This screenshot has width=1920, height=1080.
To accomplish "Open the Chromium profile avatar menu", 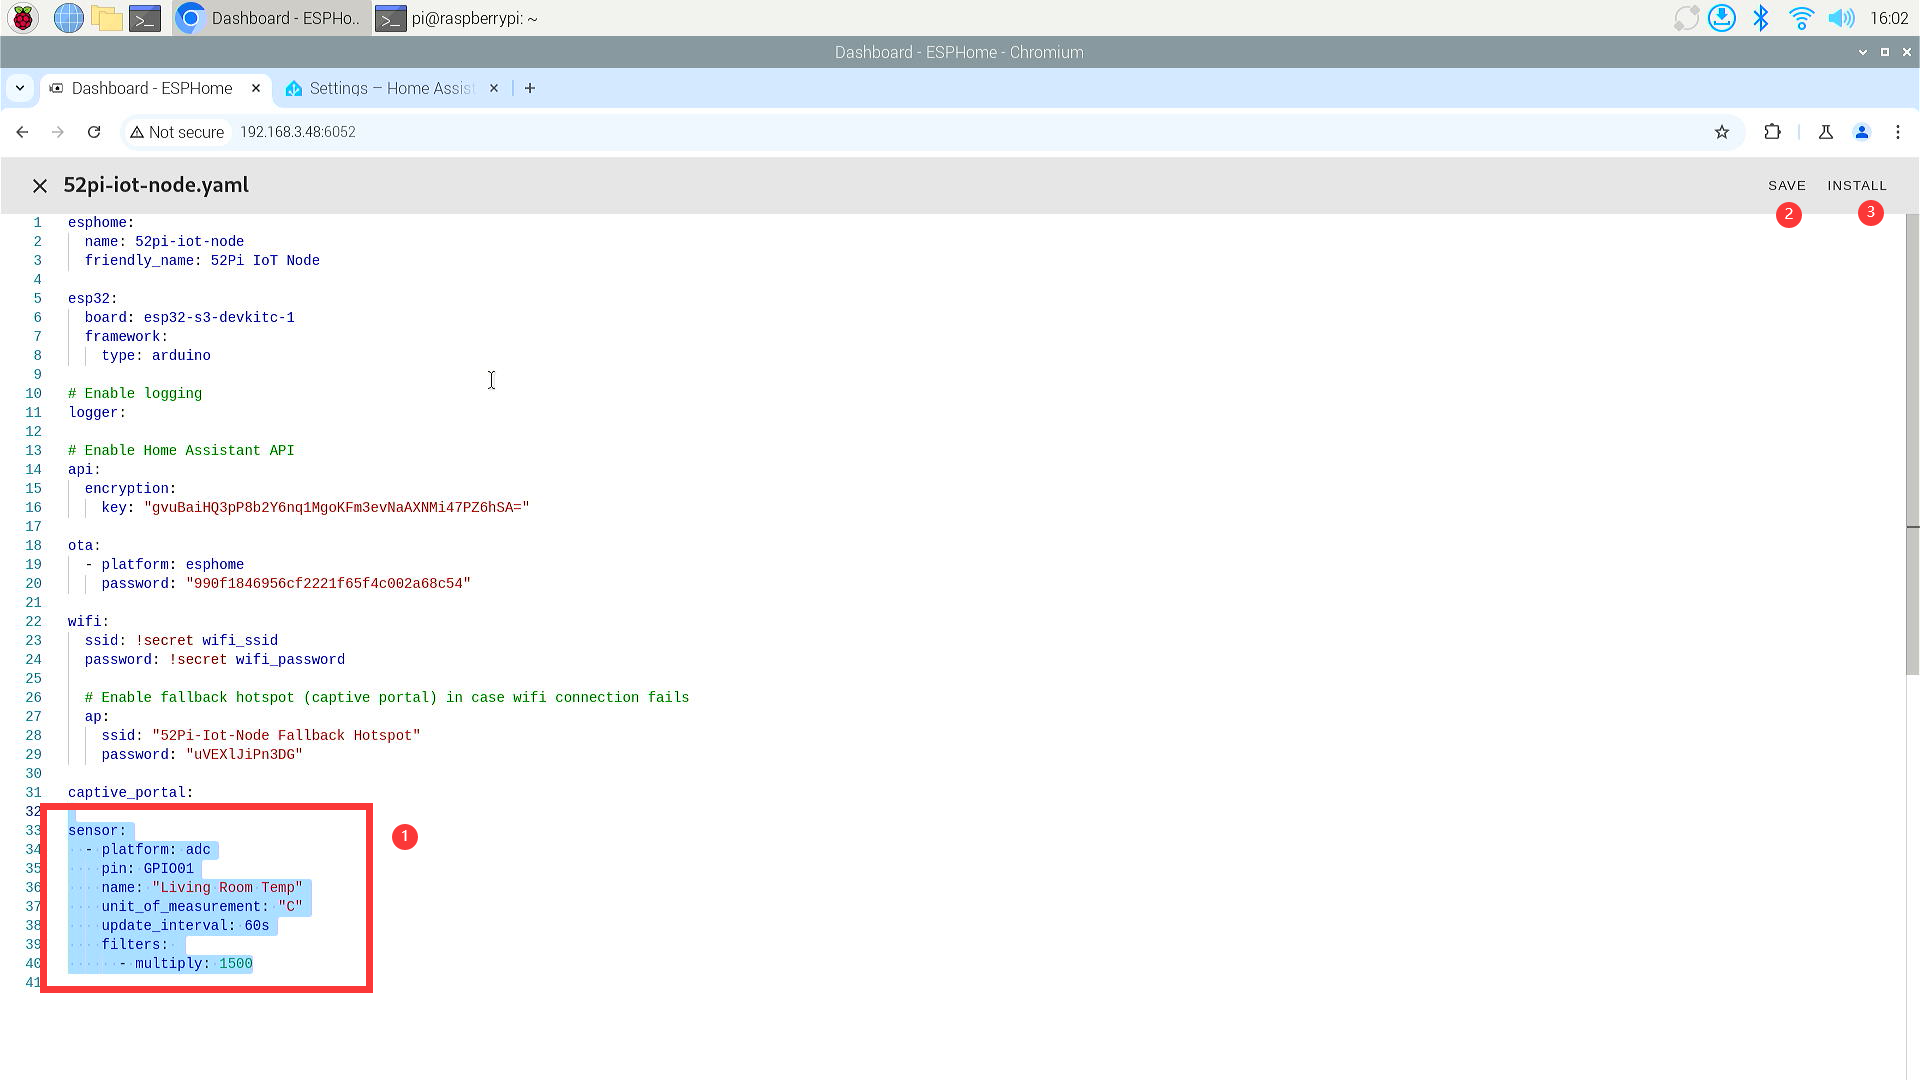I will coord(1862,132).
